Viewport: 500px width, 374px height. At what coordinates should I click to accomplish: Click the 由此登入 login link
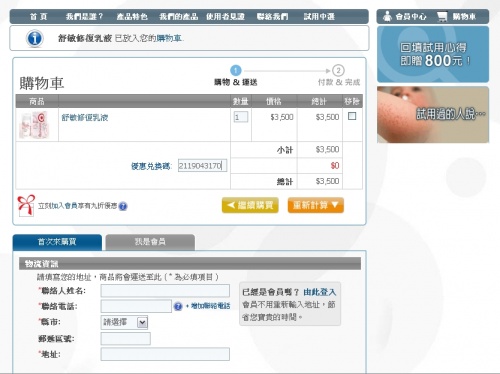(320, 292)
